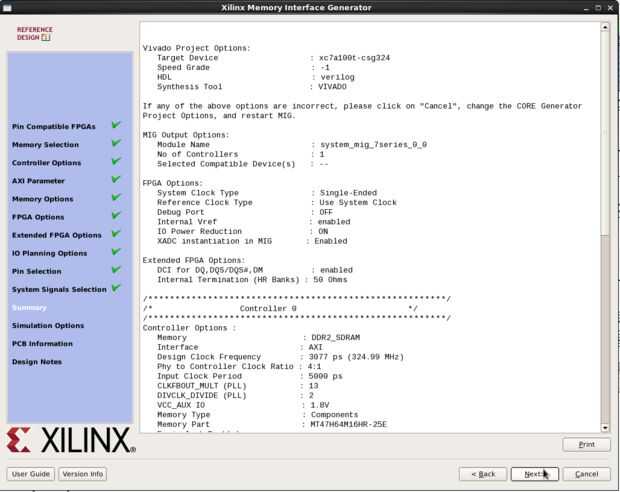Click the 'Controller 0' header text

point(268,308)
